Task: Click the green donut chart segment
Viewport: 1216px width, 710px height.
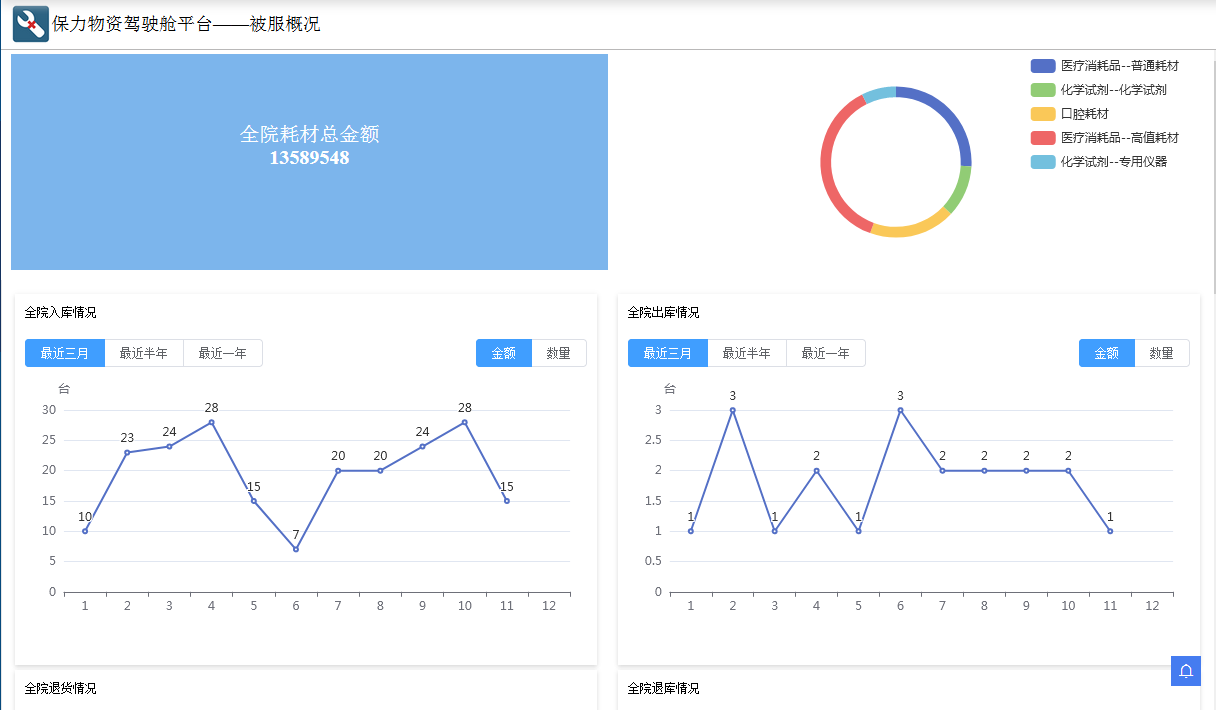Action: 961,189
